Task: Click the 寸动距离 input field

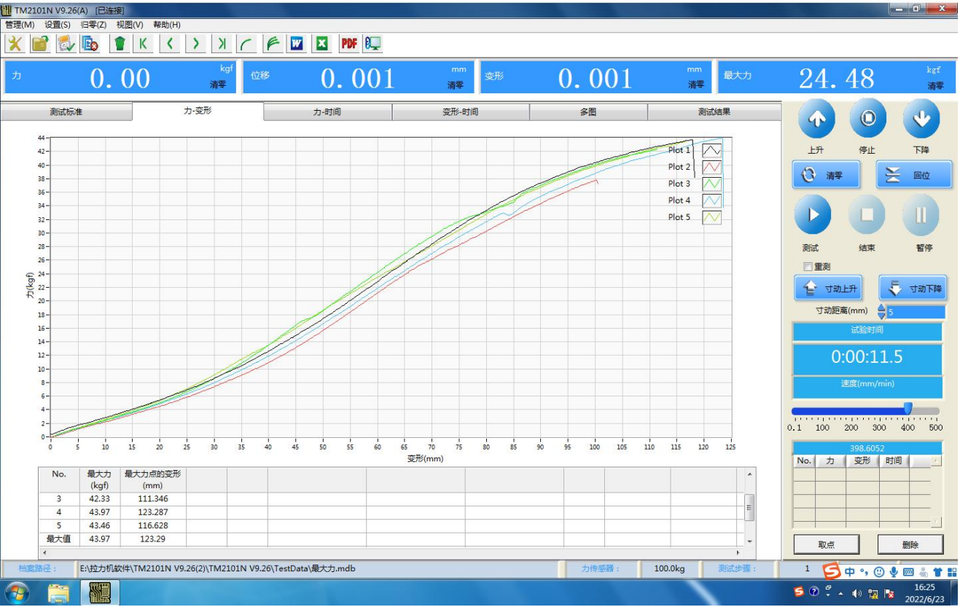Action: (915, 312)
